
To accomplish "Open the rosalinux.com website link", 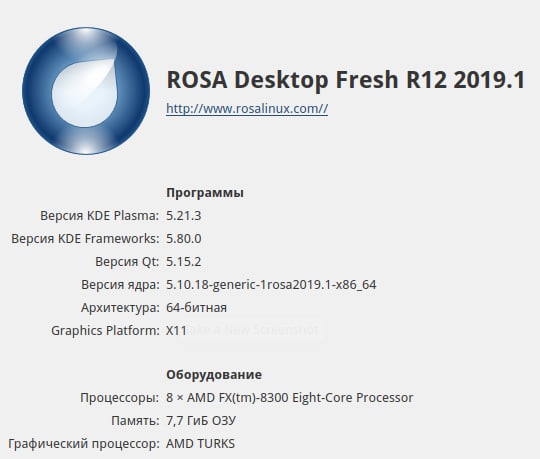I will point(247,109).
